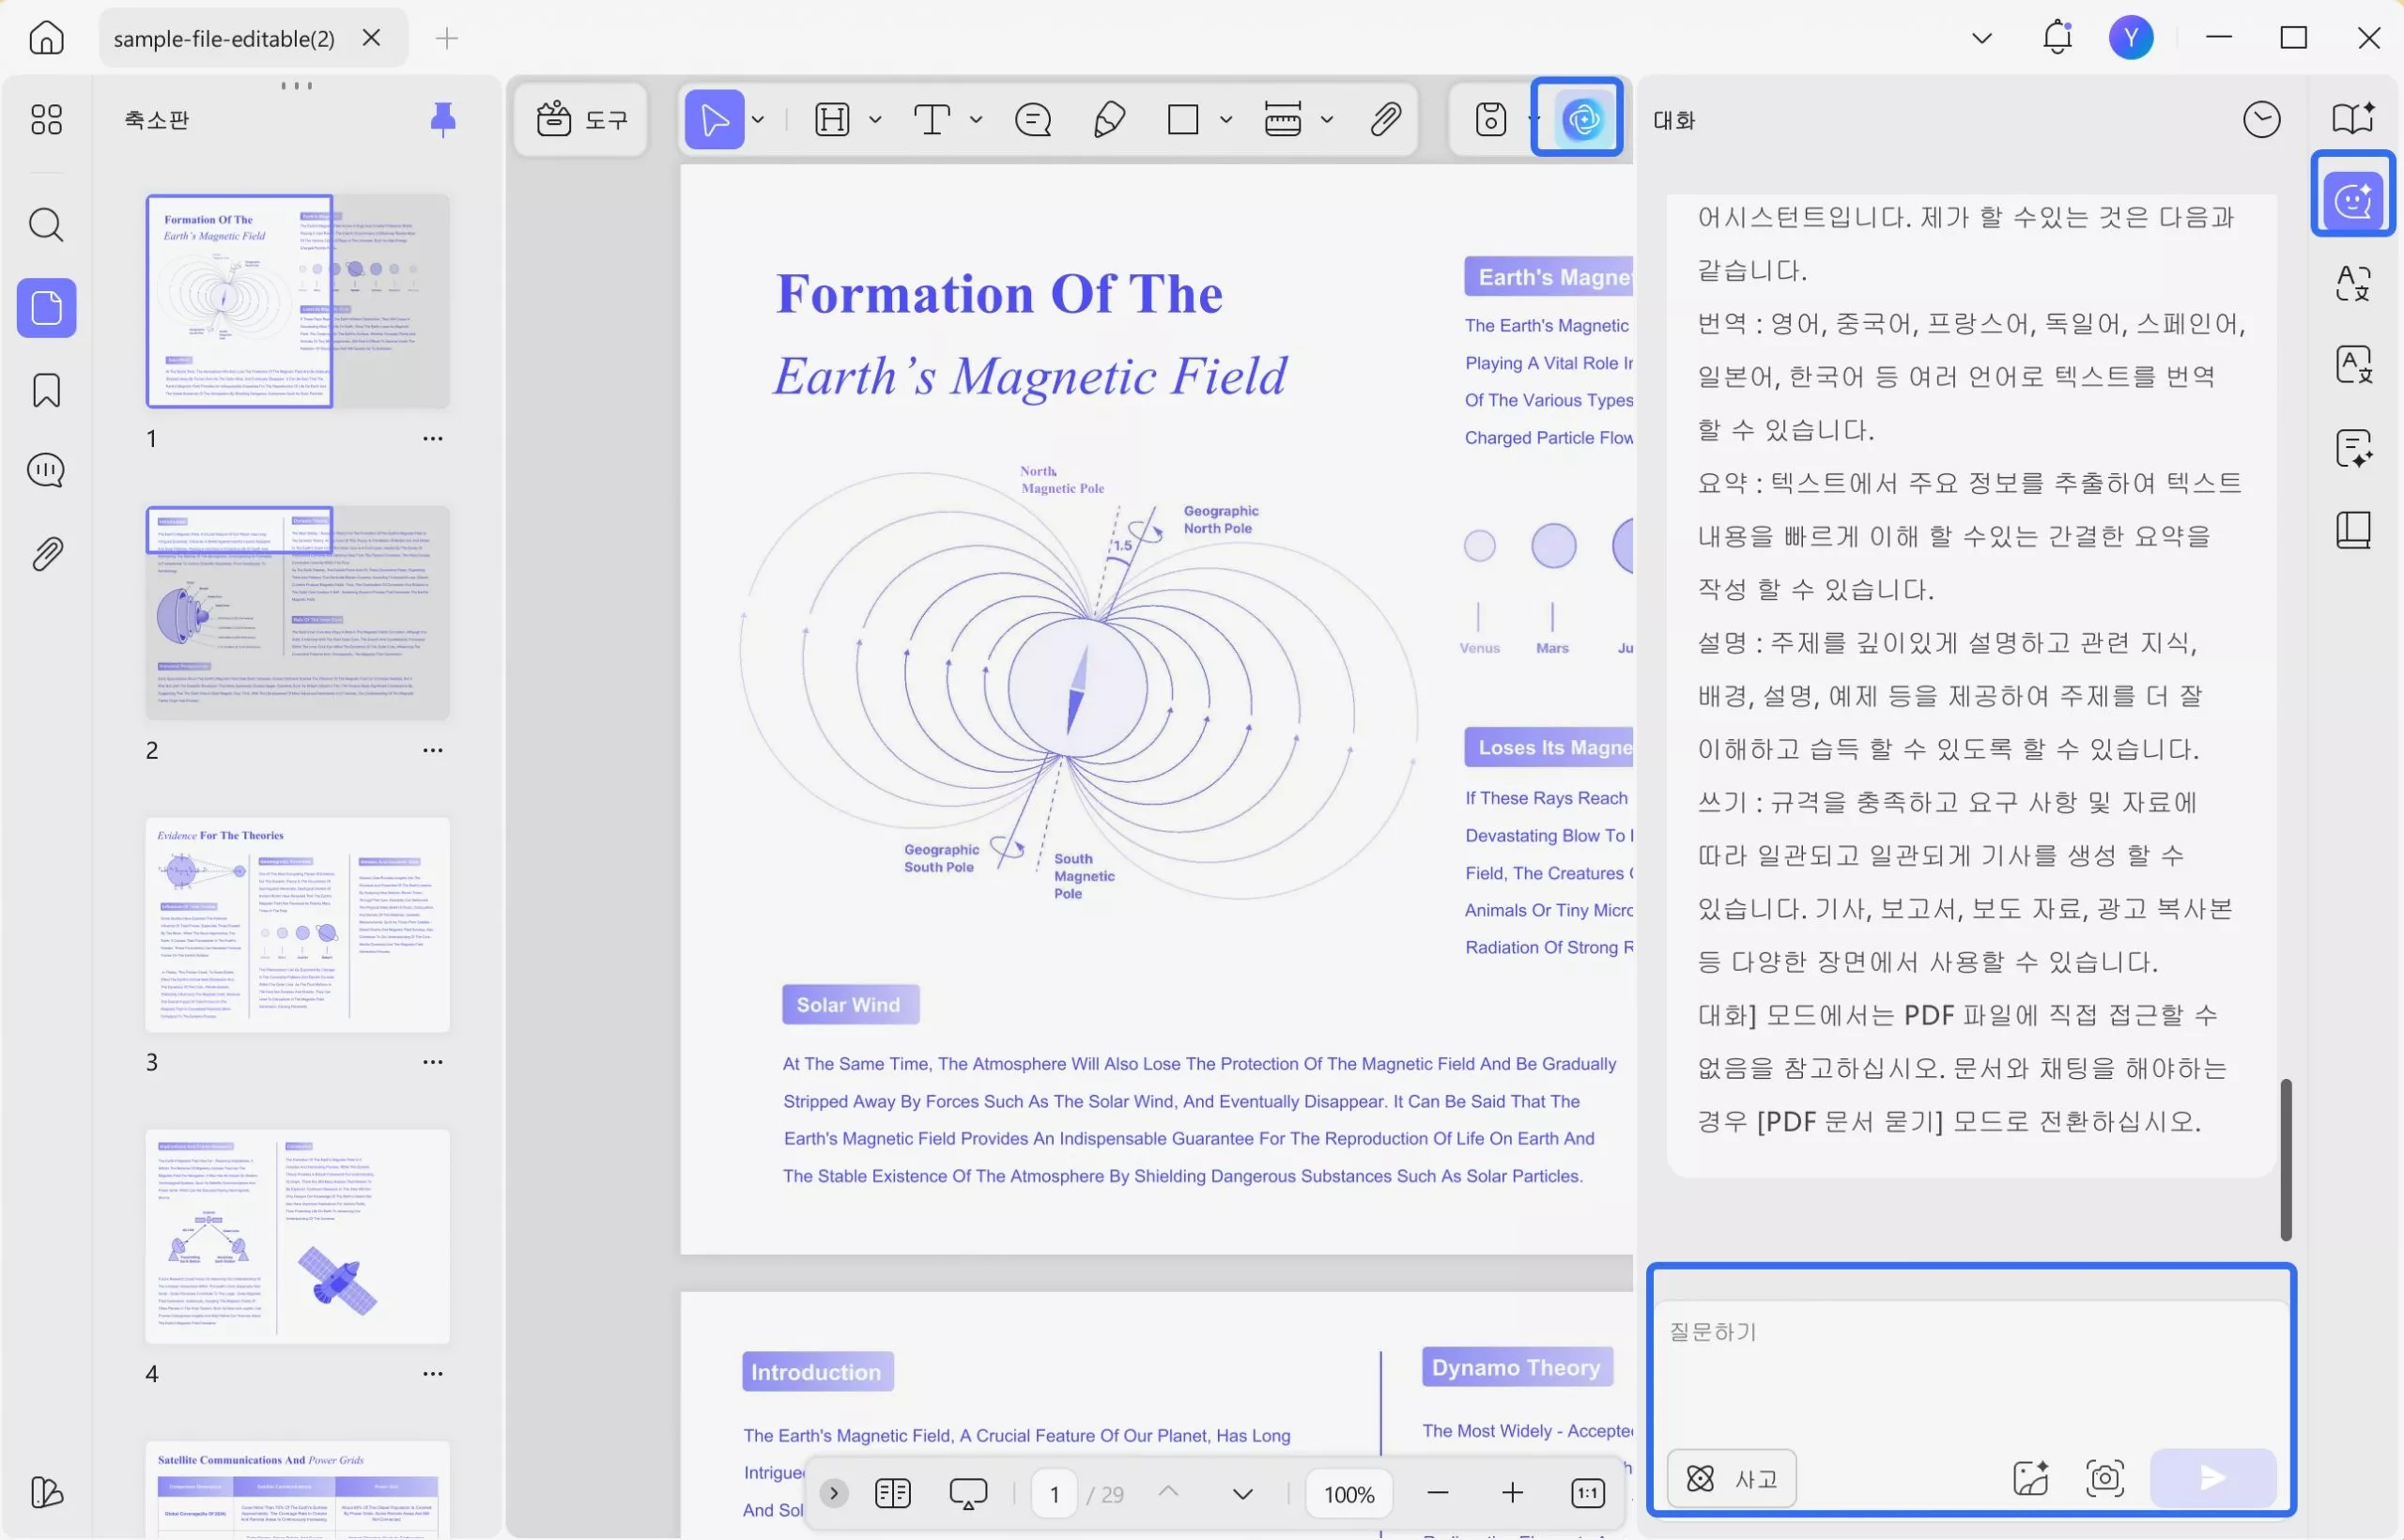Open the comments panel icon in sidebar
The height and width of the screenshot is (1540, 2404).
46,470
